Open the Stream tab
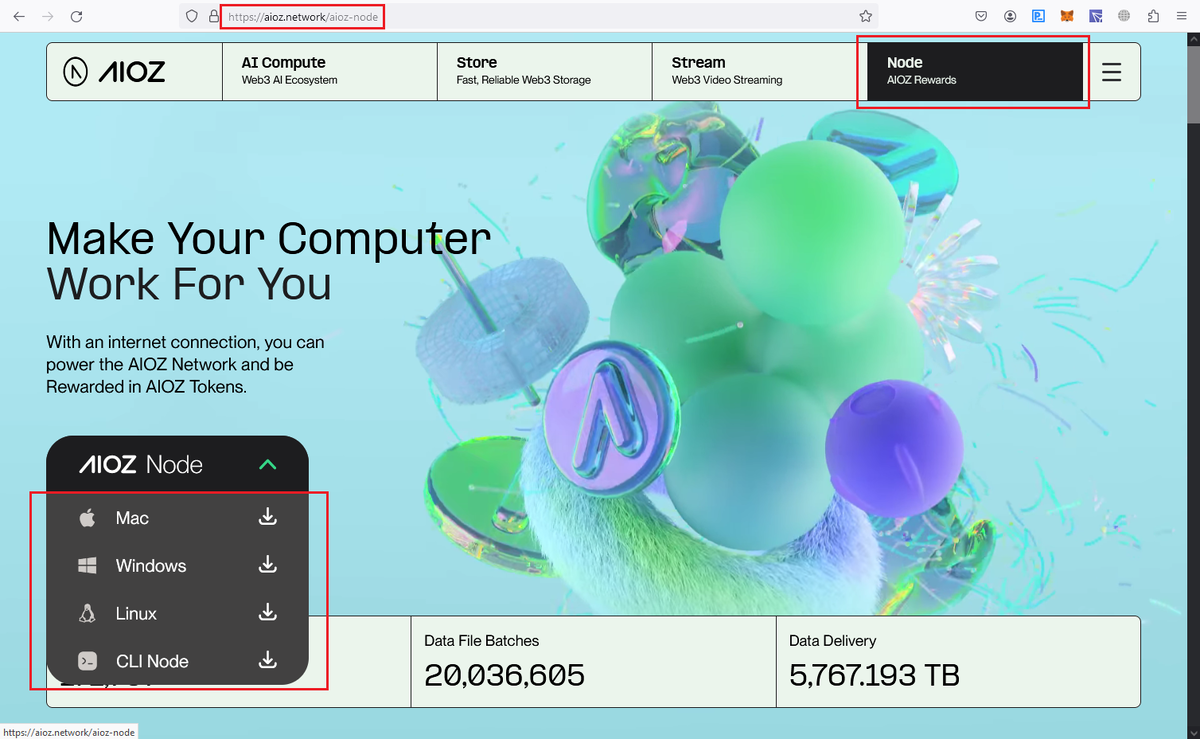 [x=759, y=71]
